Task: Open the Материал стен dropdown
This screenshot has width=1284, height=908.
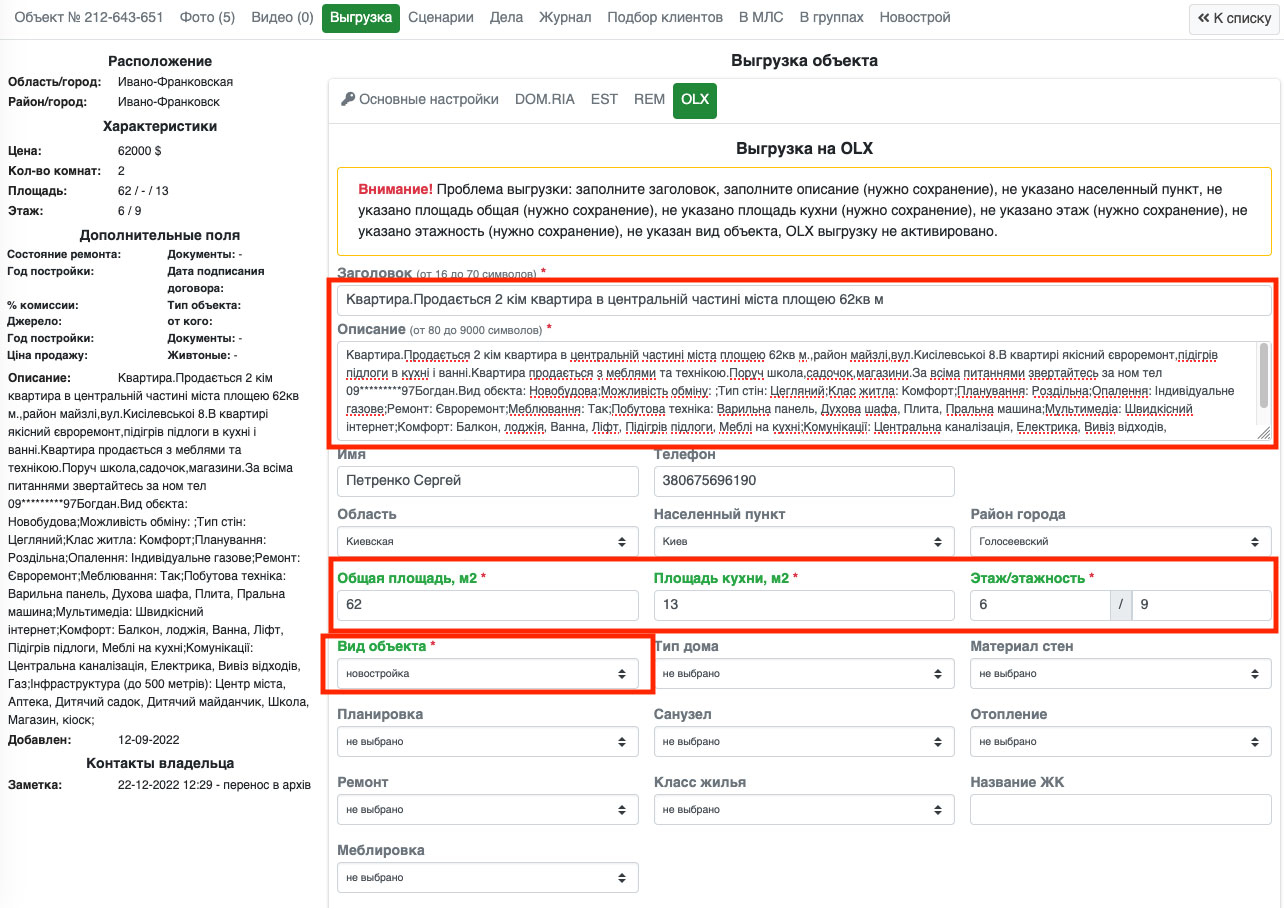Action: (x=1121, y=674)
